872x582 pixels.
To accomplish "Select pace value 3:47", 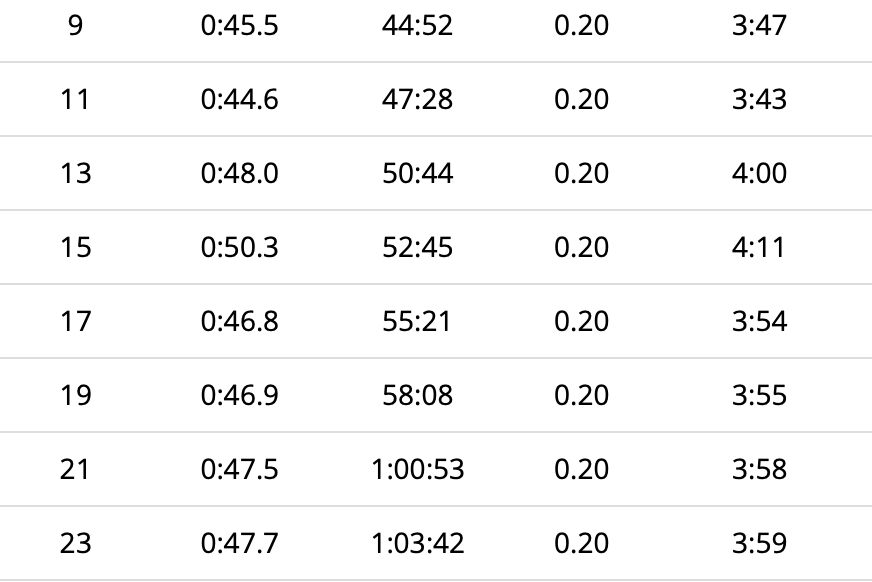I will [x=759, y=26].
